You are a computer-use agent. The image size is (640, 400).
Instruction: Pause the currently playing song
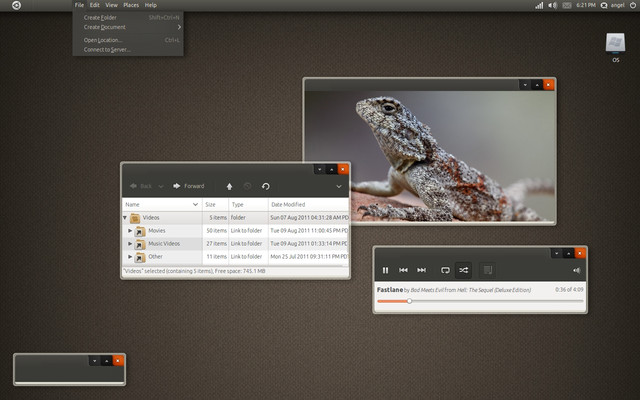point(385,270)
